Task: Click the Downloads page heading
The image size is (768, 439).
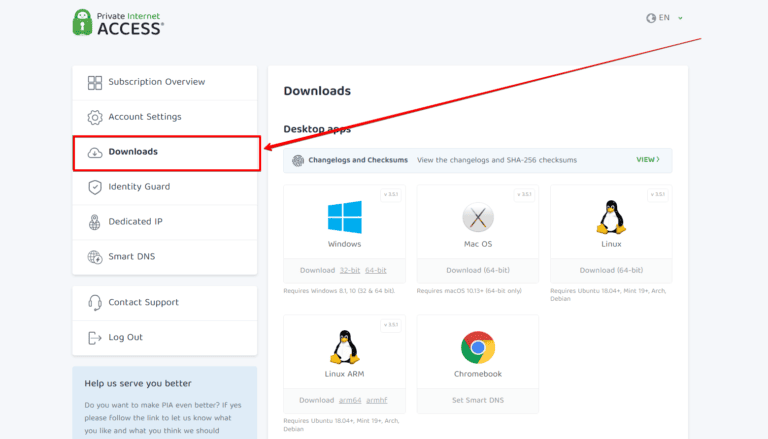Action: click(x=317, y=91)
